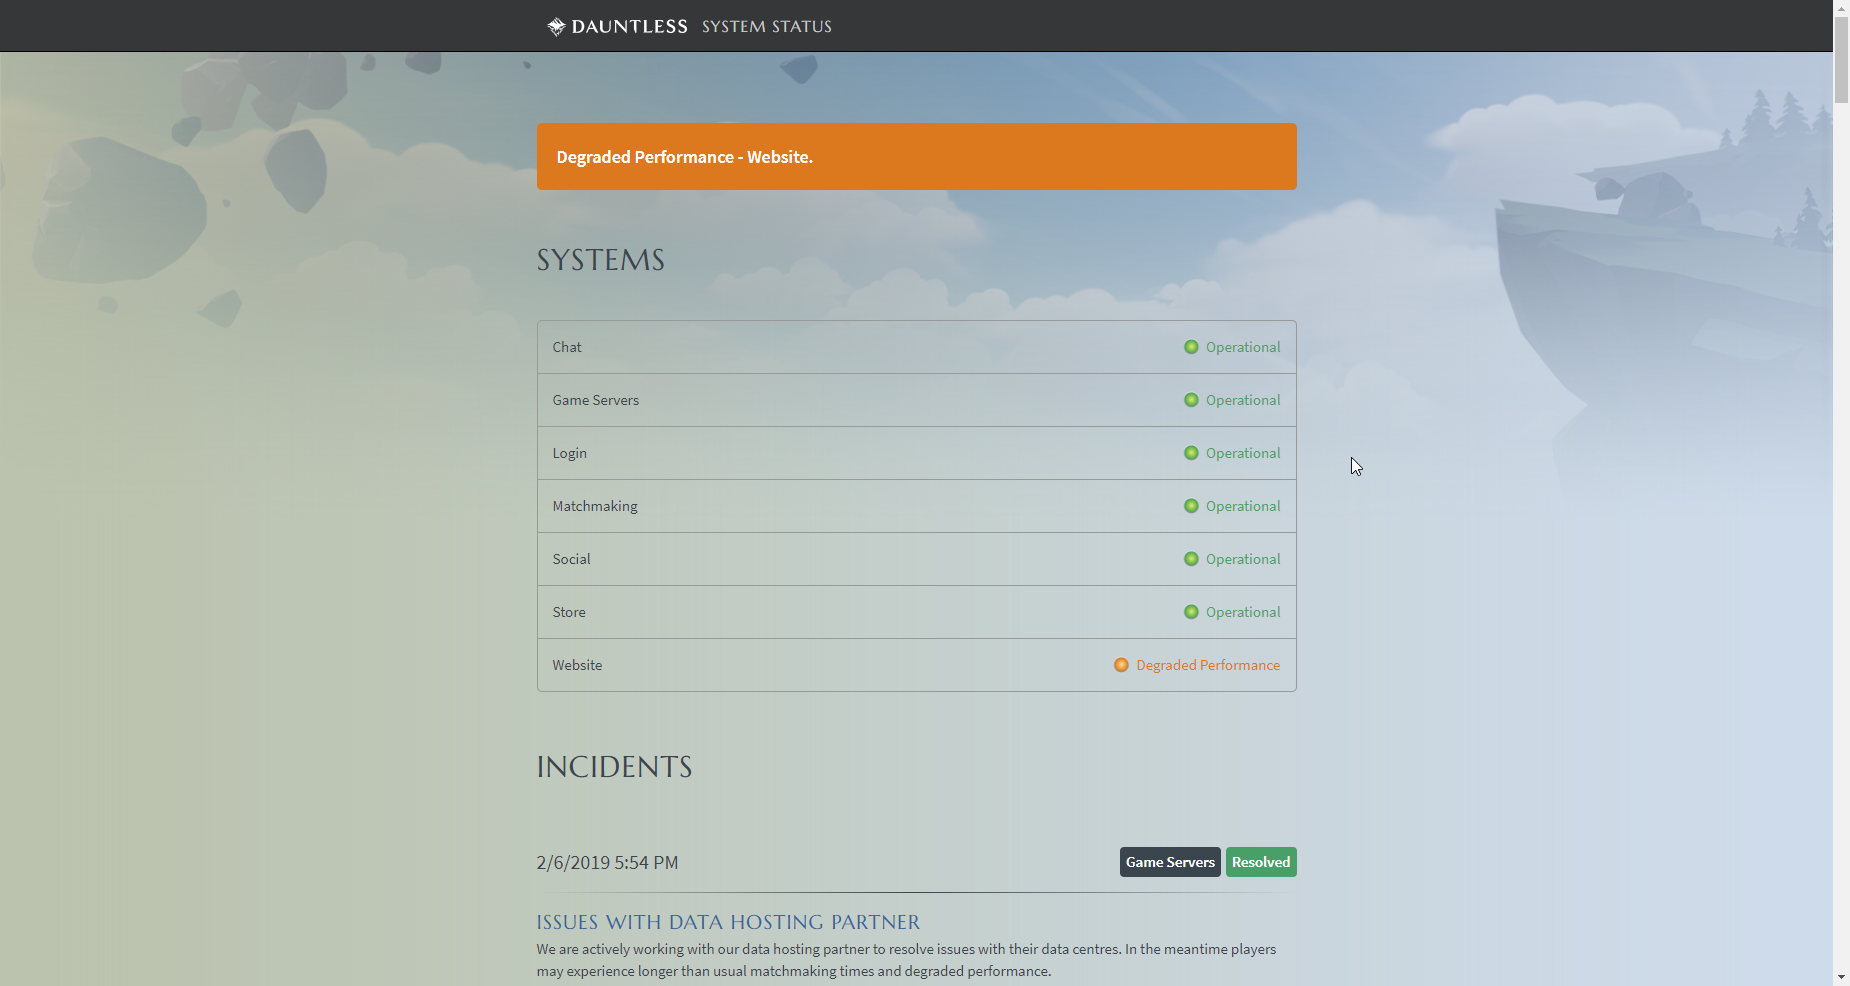Select the Social system row label
Image resolution: width=1850 pixels, height=986 pixels.
tap(572, 559)
